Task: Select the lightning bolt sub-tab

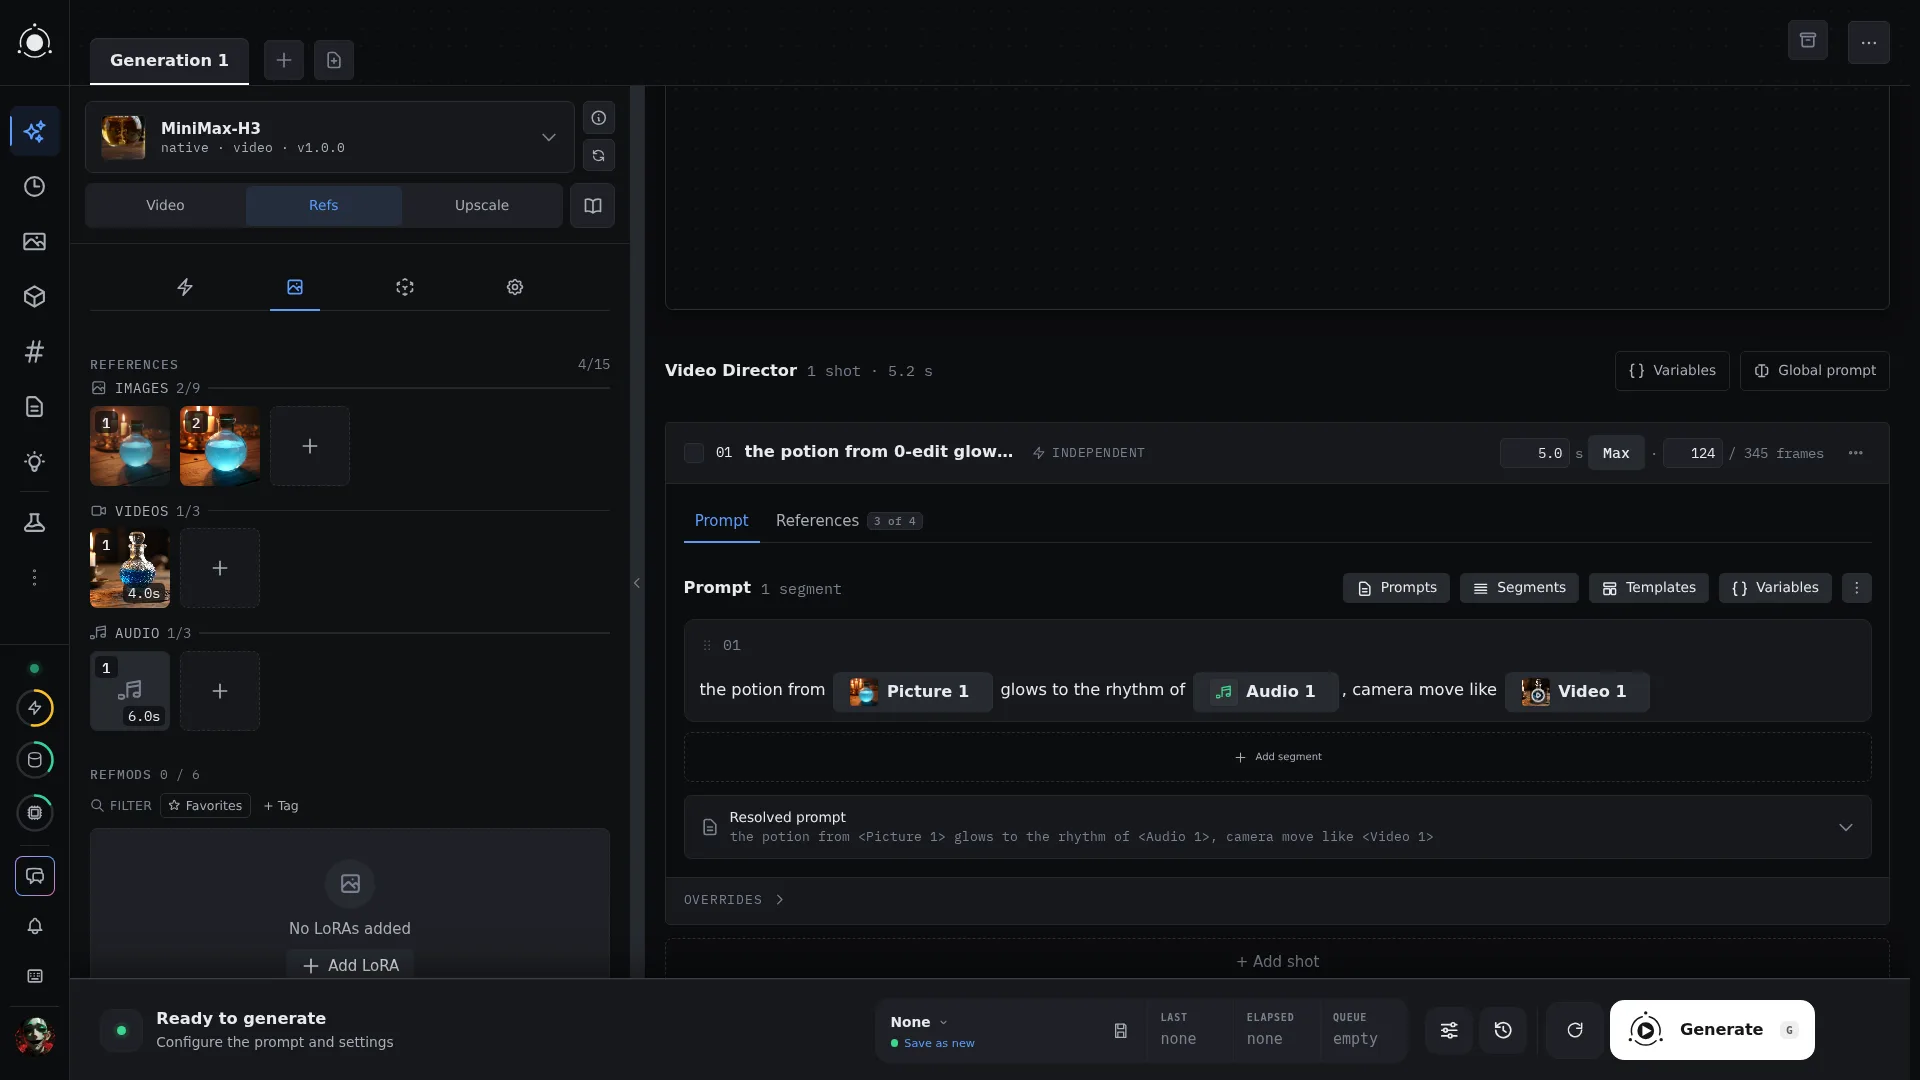Action: (185, 287)
